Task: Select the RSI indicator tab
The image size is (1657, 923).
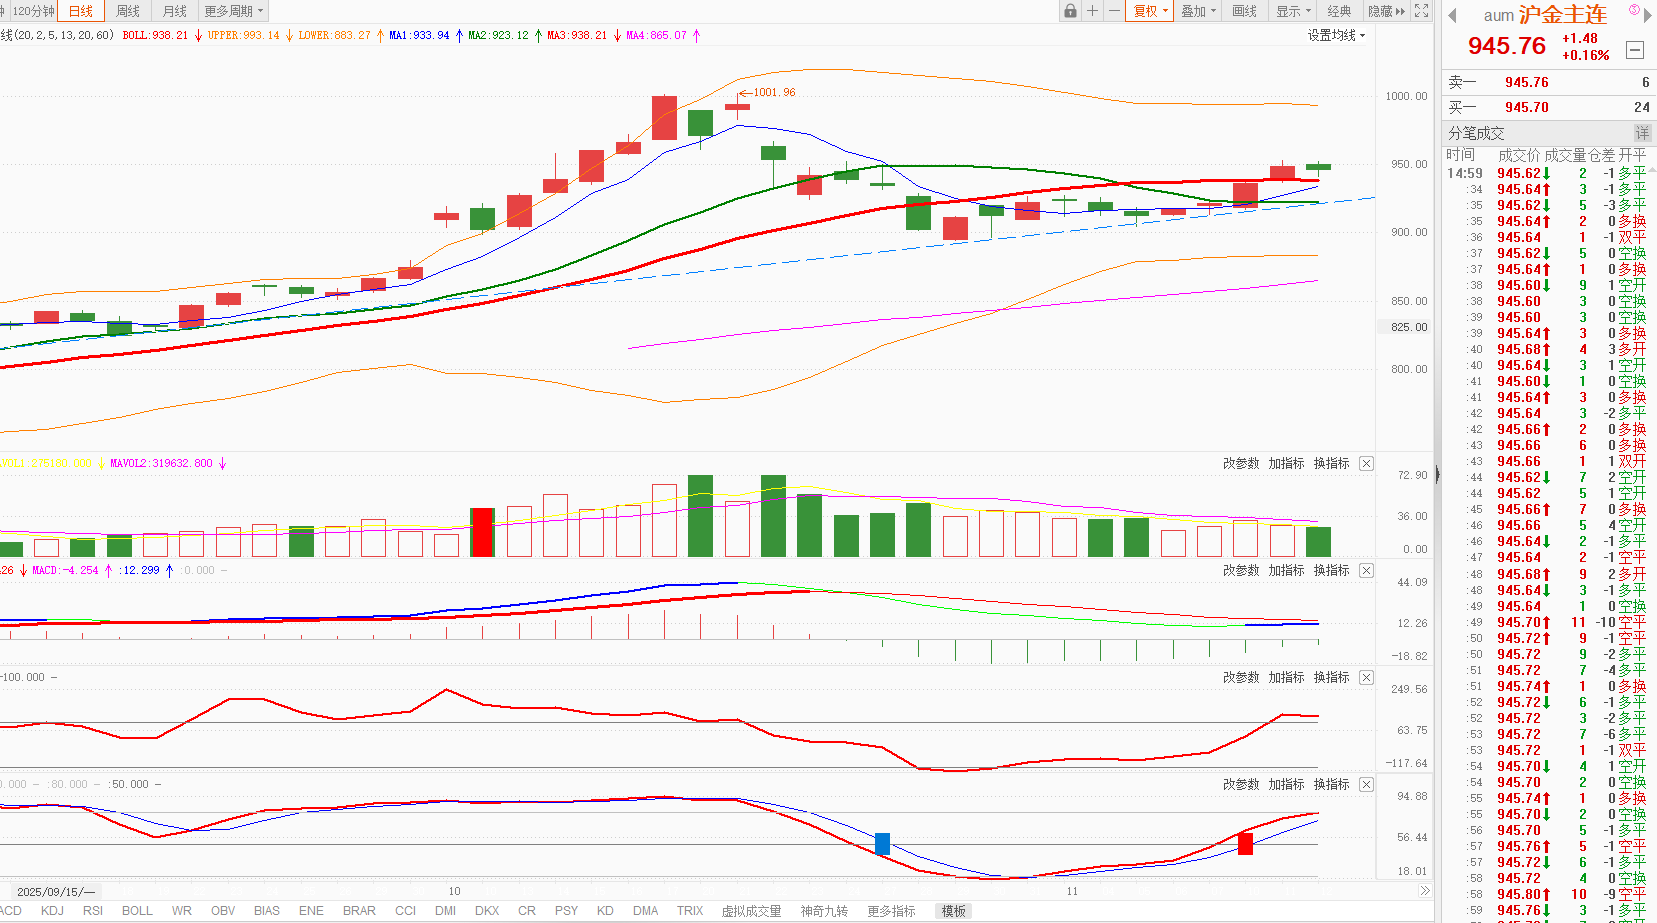Action: click(93, 911)
